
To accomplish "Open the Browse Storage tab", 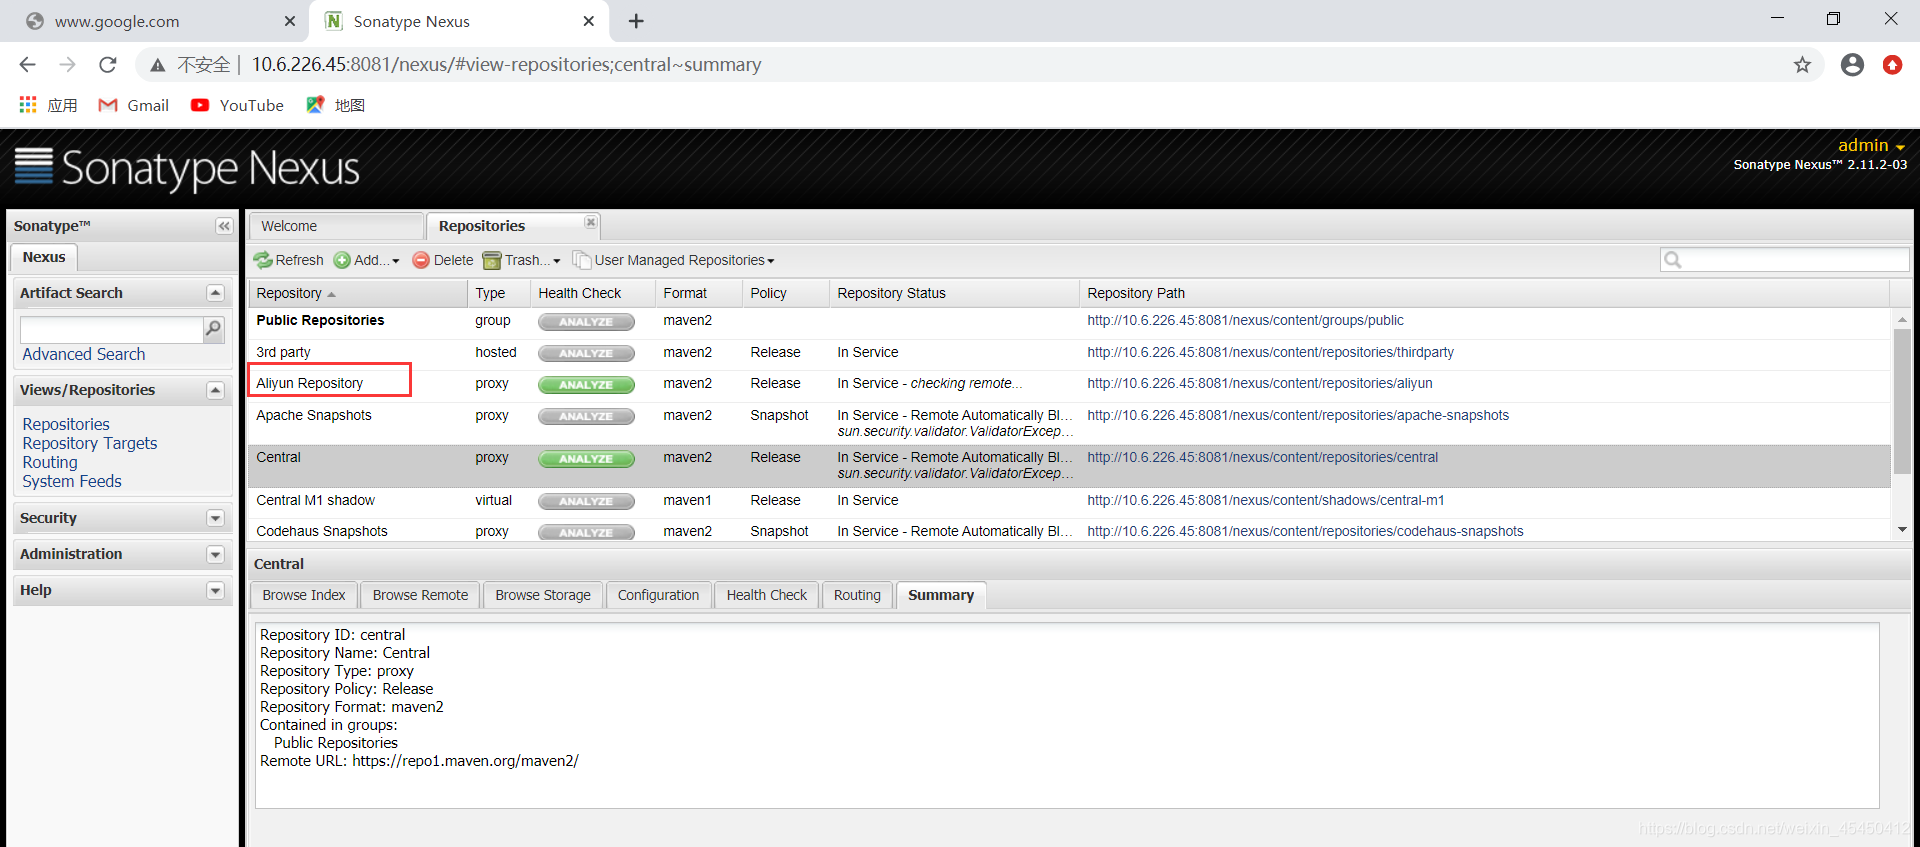I will tap(543, 595).
